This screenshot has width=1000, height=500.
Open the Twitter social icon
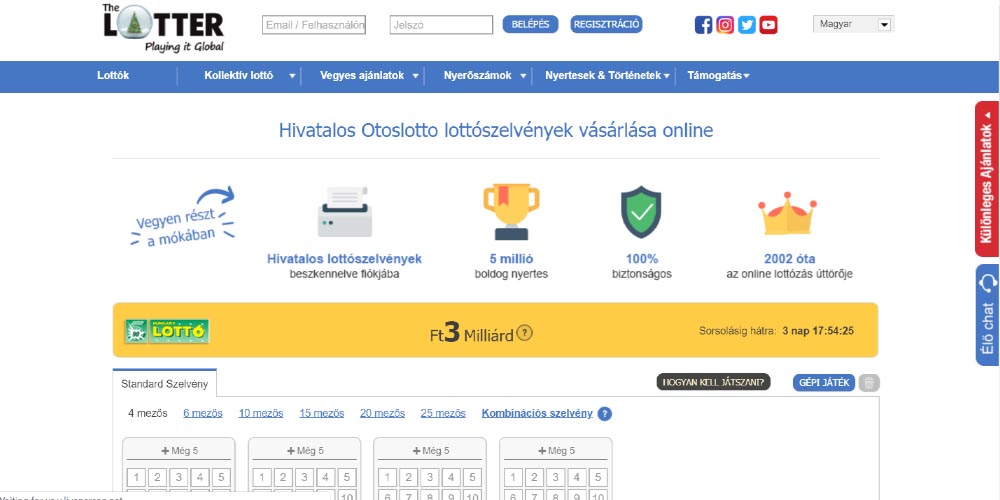point(747,25)
